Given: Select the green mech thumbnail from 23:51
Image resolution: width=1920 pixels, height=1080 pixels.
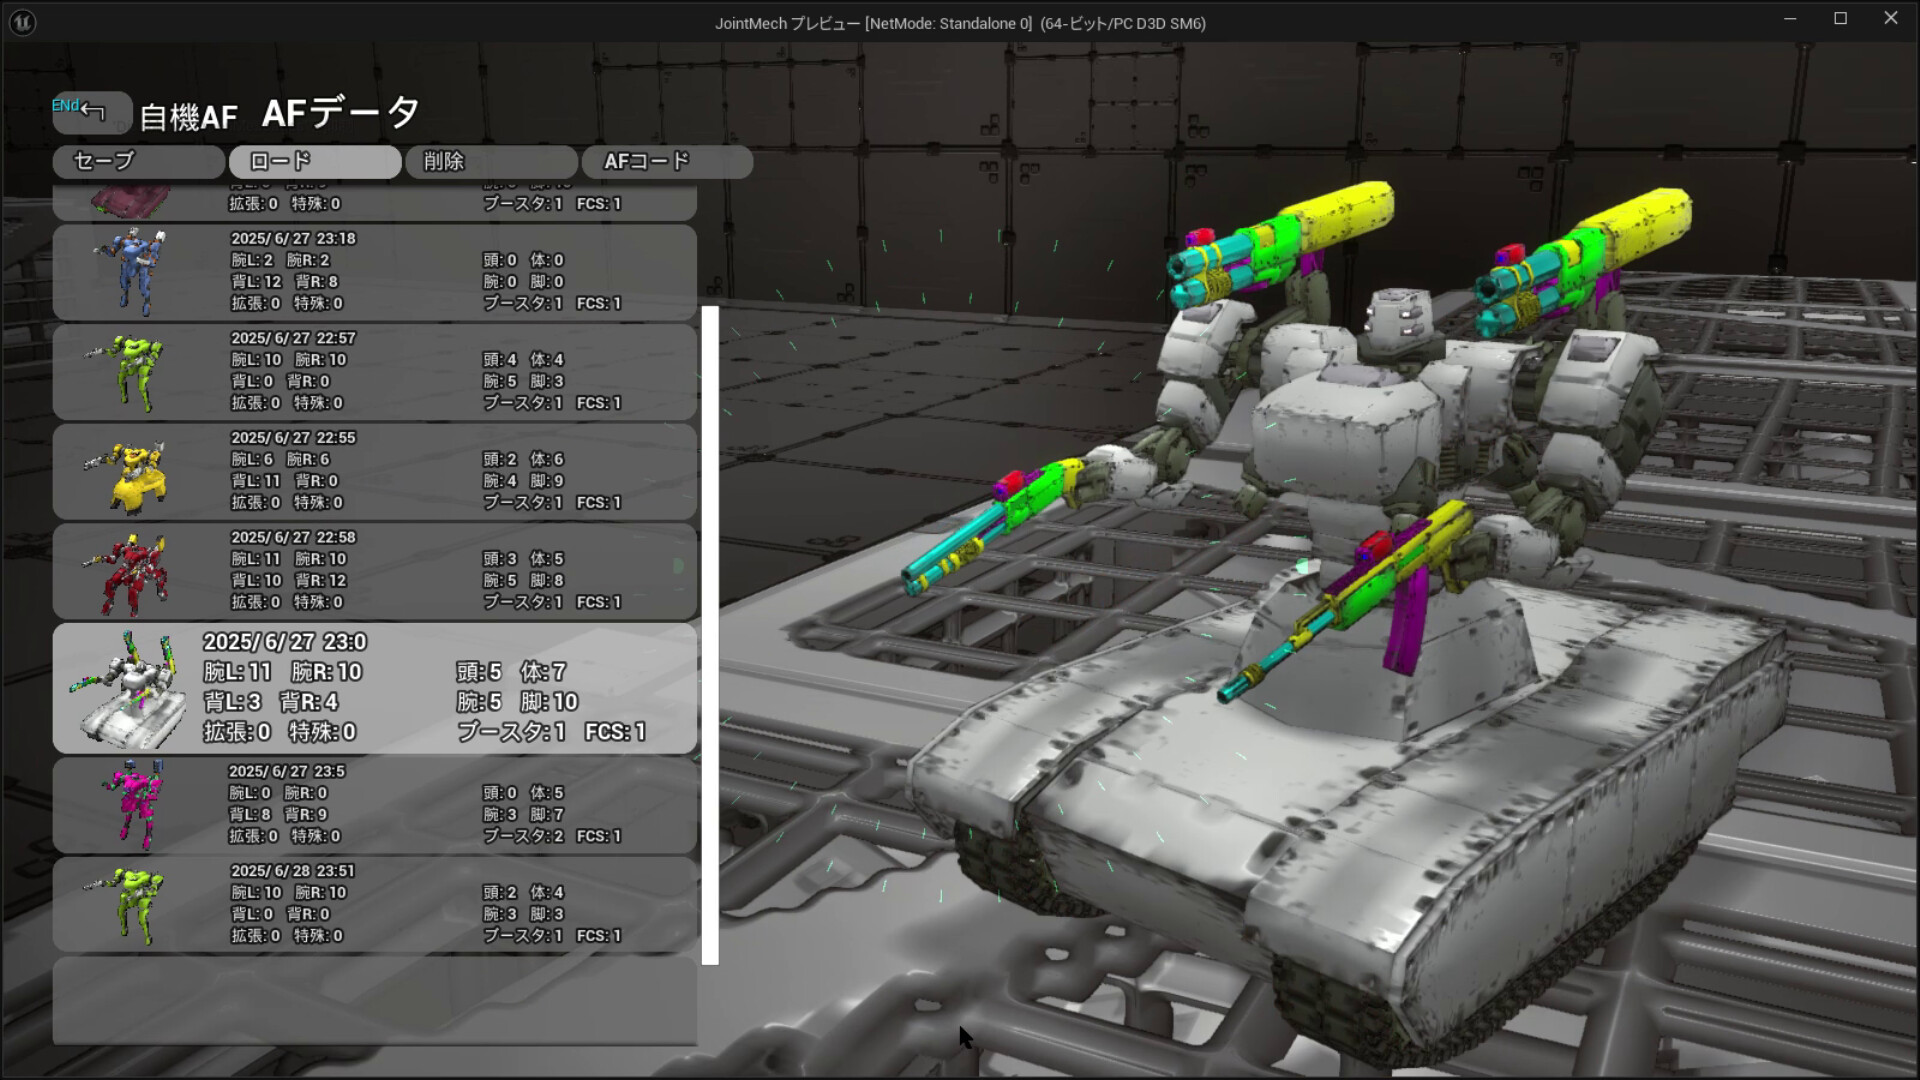Looking at the screenshot, I should pyautogui.click(x=137, y=903).
